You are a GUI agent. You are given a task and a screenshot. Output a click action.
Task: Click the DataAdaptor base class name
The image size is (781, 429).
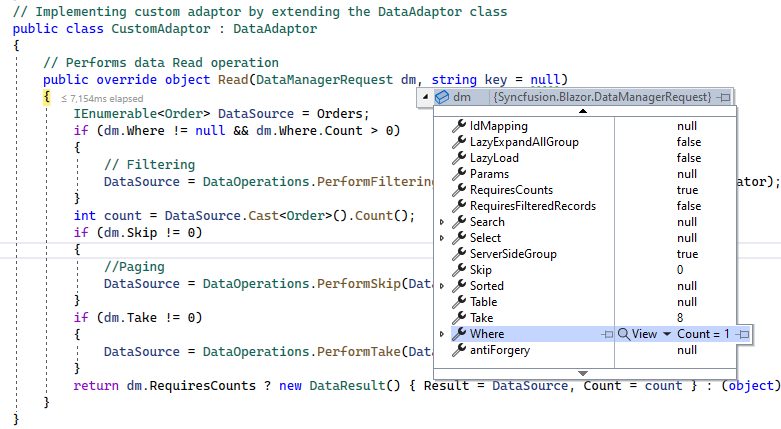(x=275, y=29)
